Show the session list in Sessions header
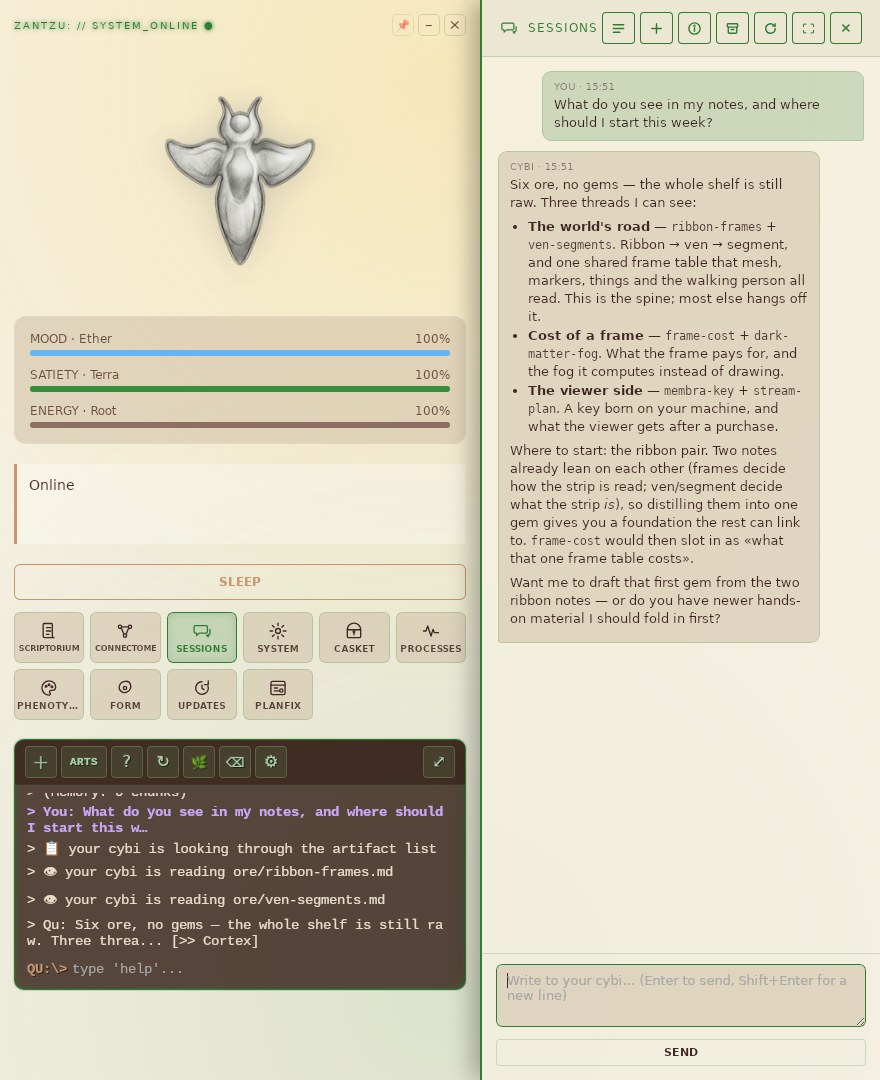This screenshot has width=880, height=1080. tap(618, 28)
